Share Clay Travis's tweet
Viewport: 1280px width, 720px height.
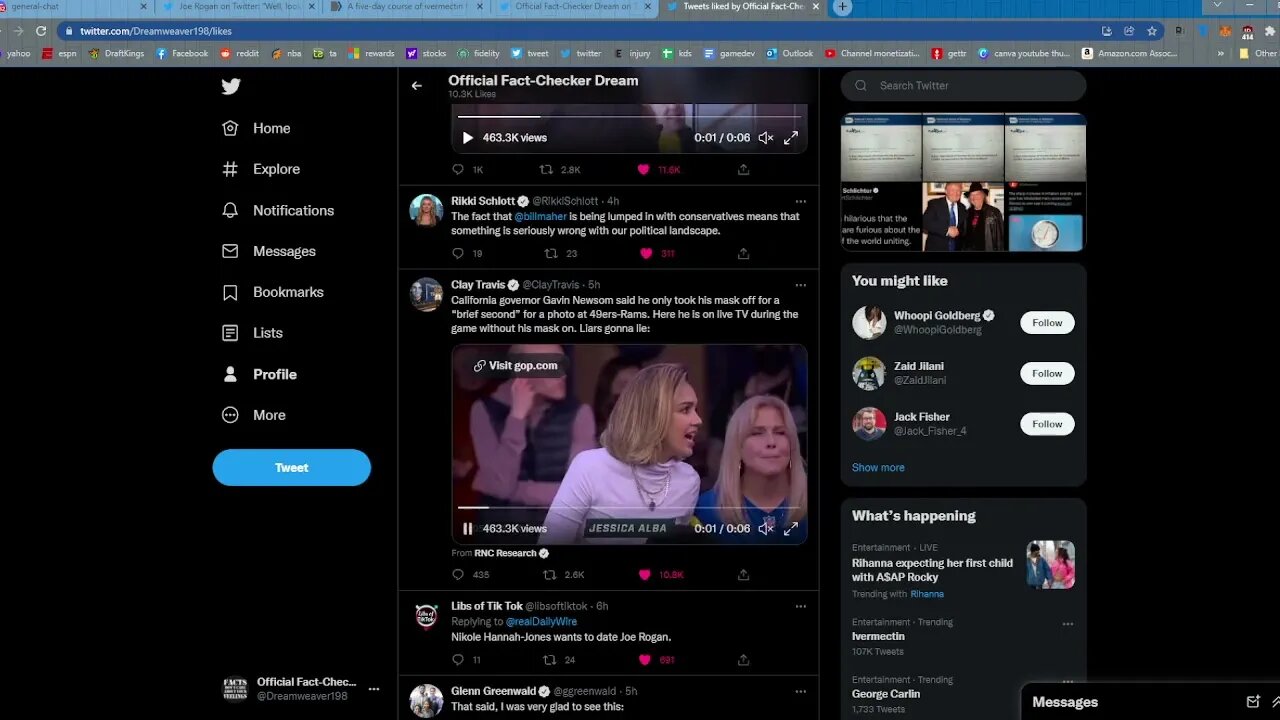pyautogui.click(x=743, y=575)
